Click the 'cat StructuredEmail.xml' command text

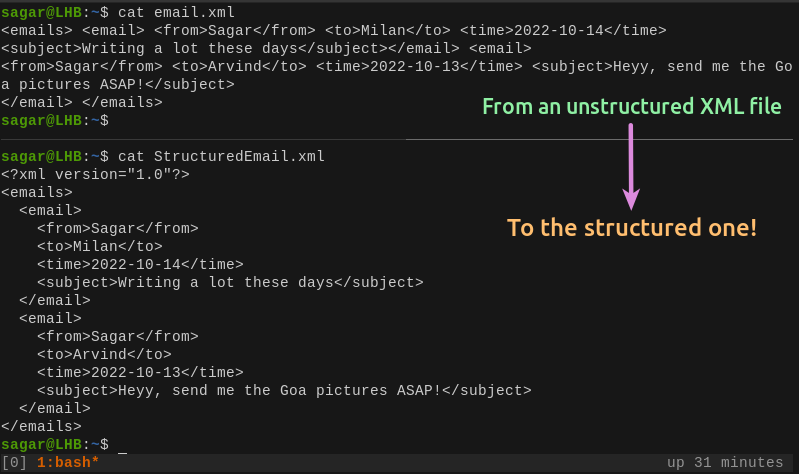(221, 157)
